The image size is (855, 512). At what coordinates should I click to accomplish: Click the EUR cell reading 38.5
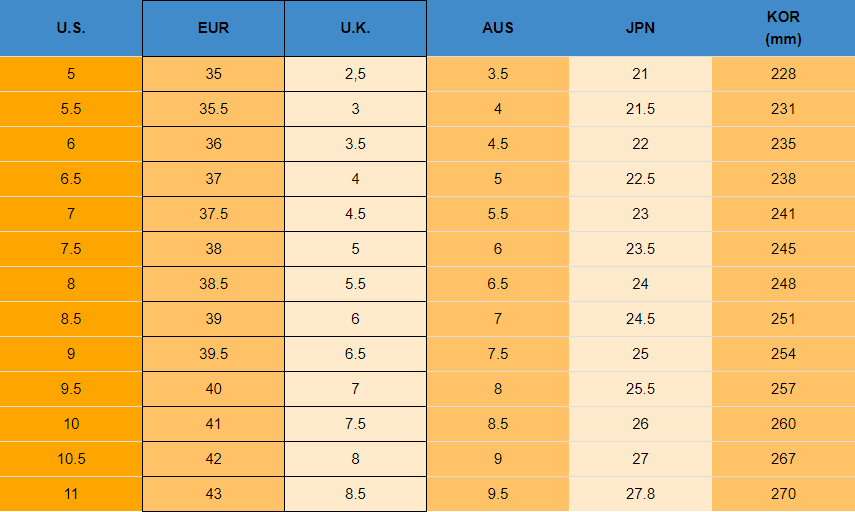(213, 284)
